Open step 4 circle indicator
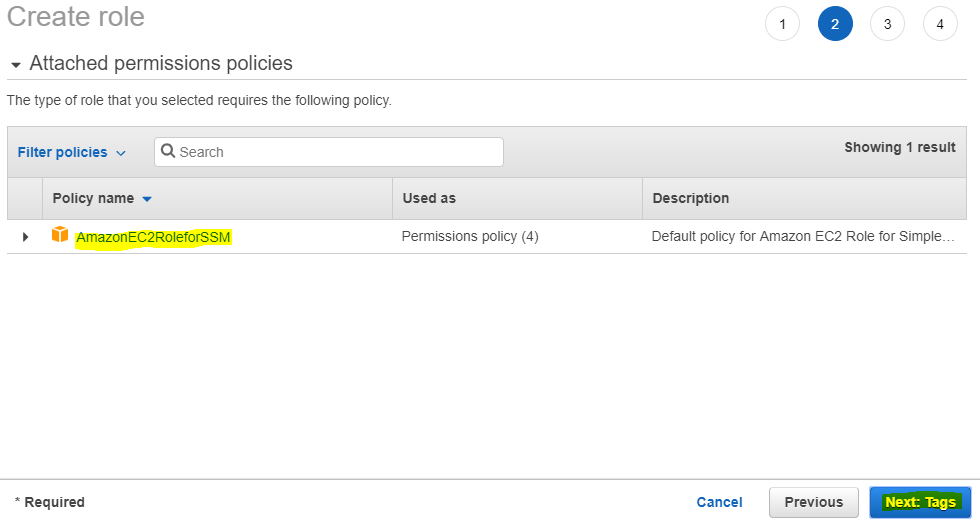Viewport: 980px width, 523px height. pyautogui.click(x=940, y=24)
